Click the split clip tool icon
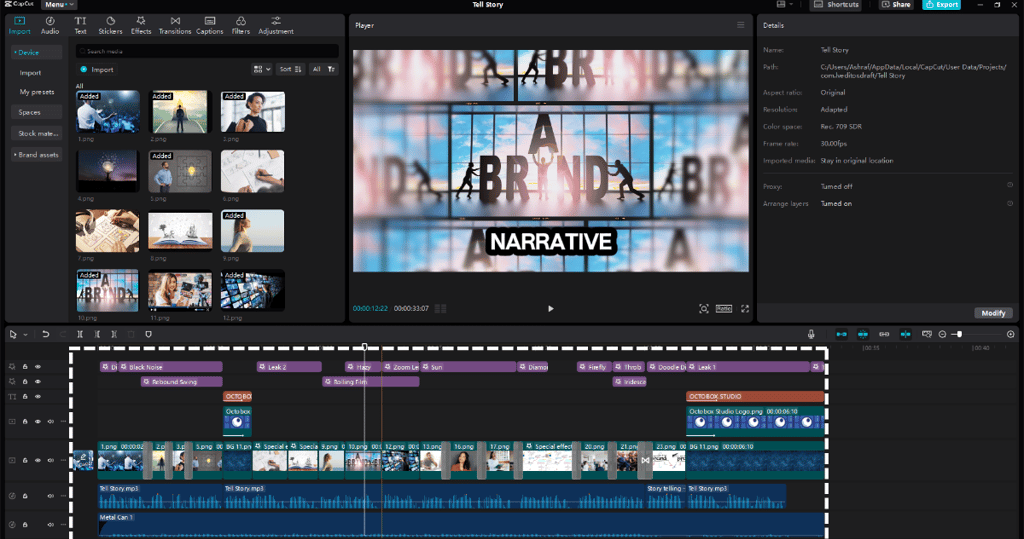Viewport: 1024px width, 539px height. tap(80, 334)
